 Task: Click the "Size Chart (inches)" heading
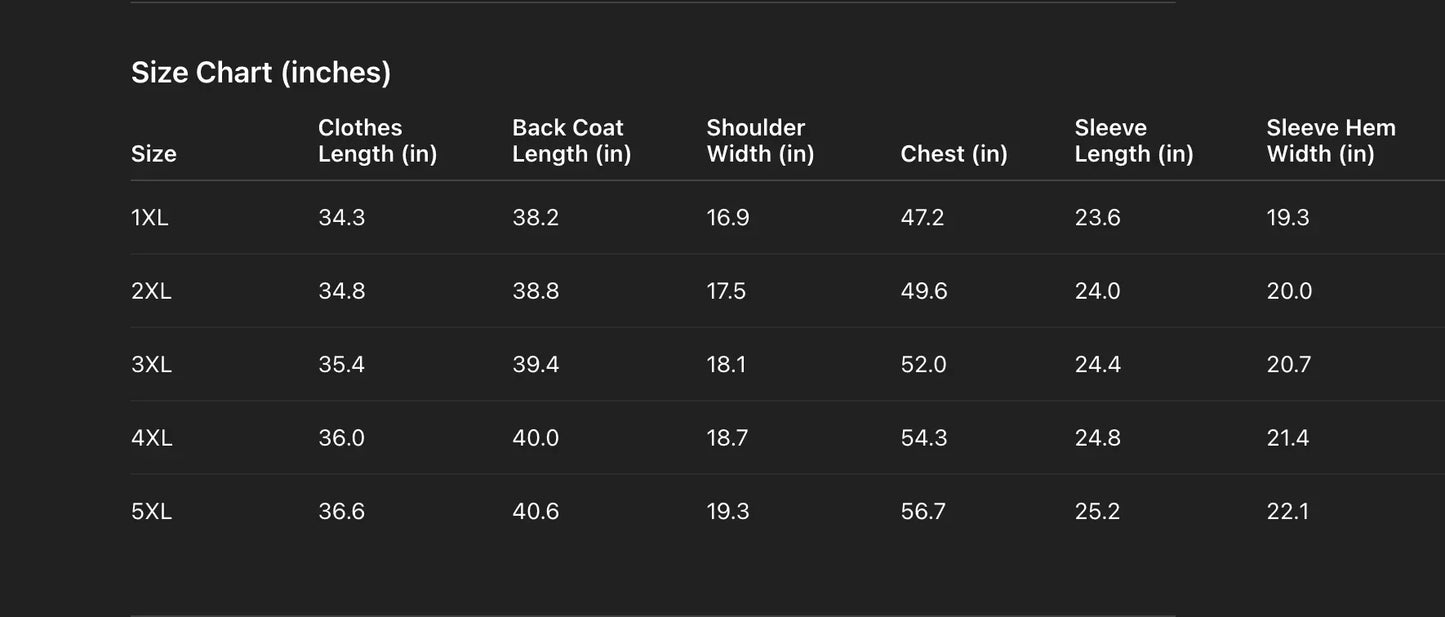point(261,72)
